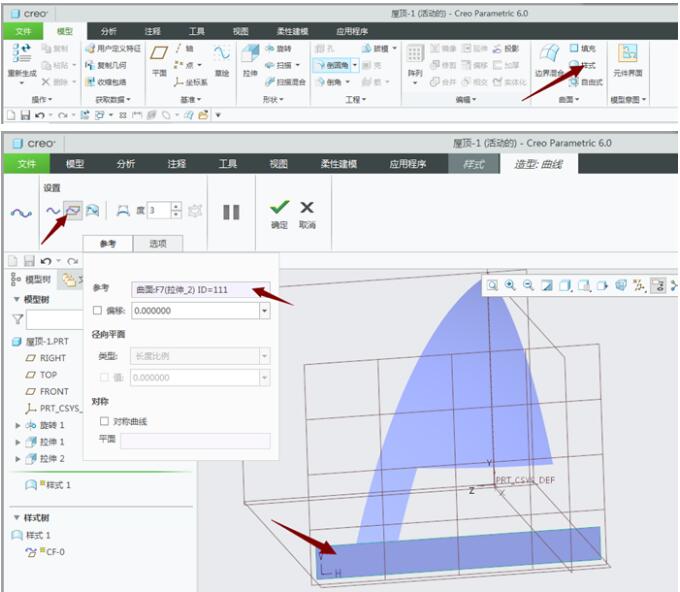Click the 边界混合 (Boundary Blend) tool
Screen dimensions: 680x592
point(549,60)
